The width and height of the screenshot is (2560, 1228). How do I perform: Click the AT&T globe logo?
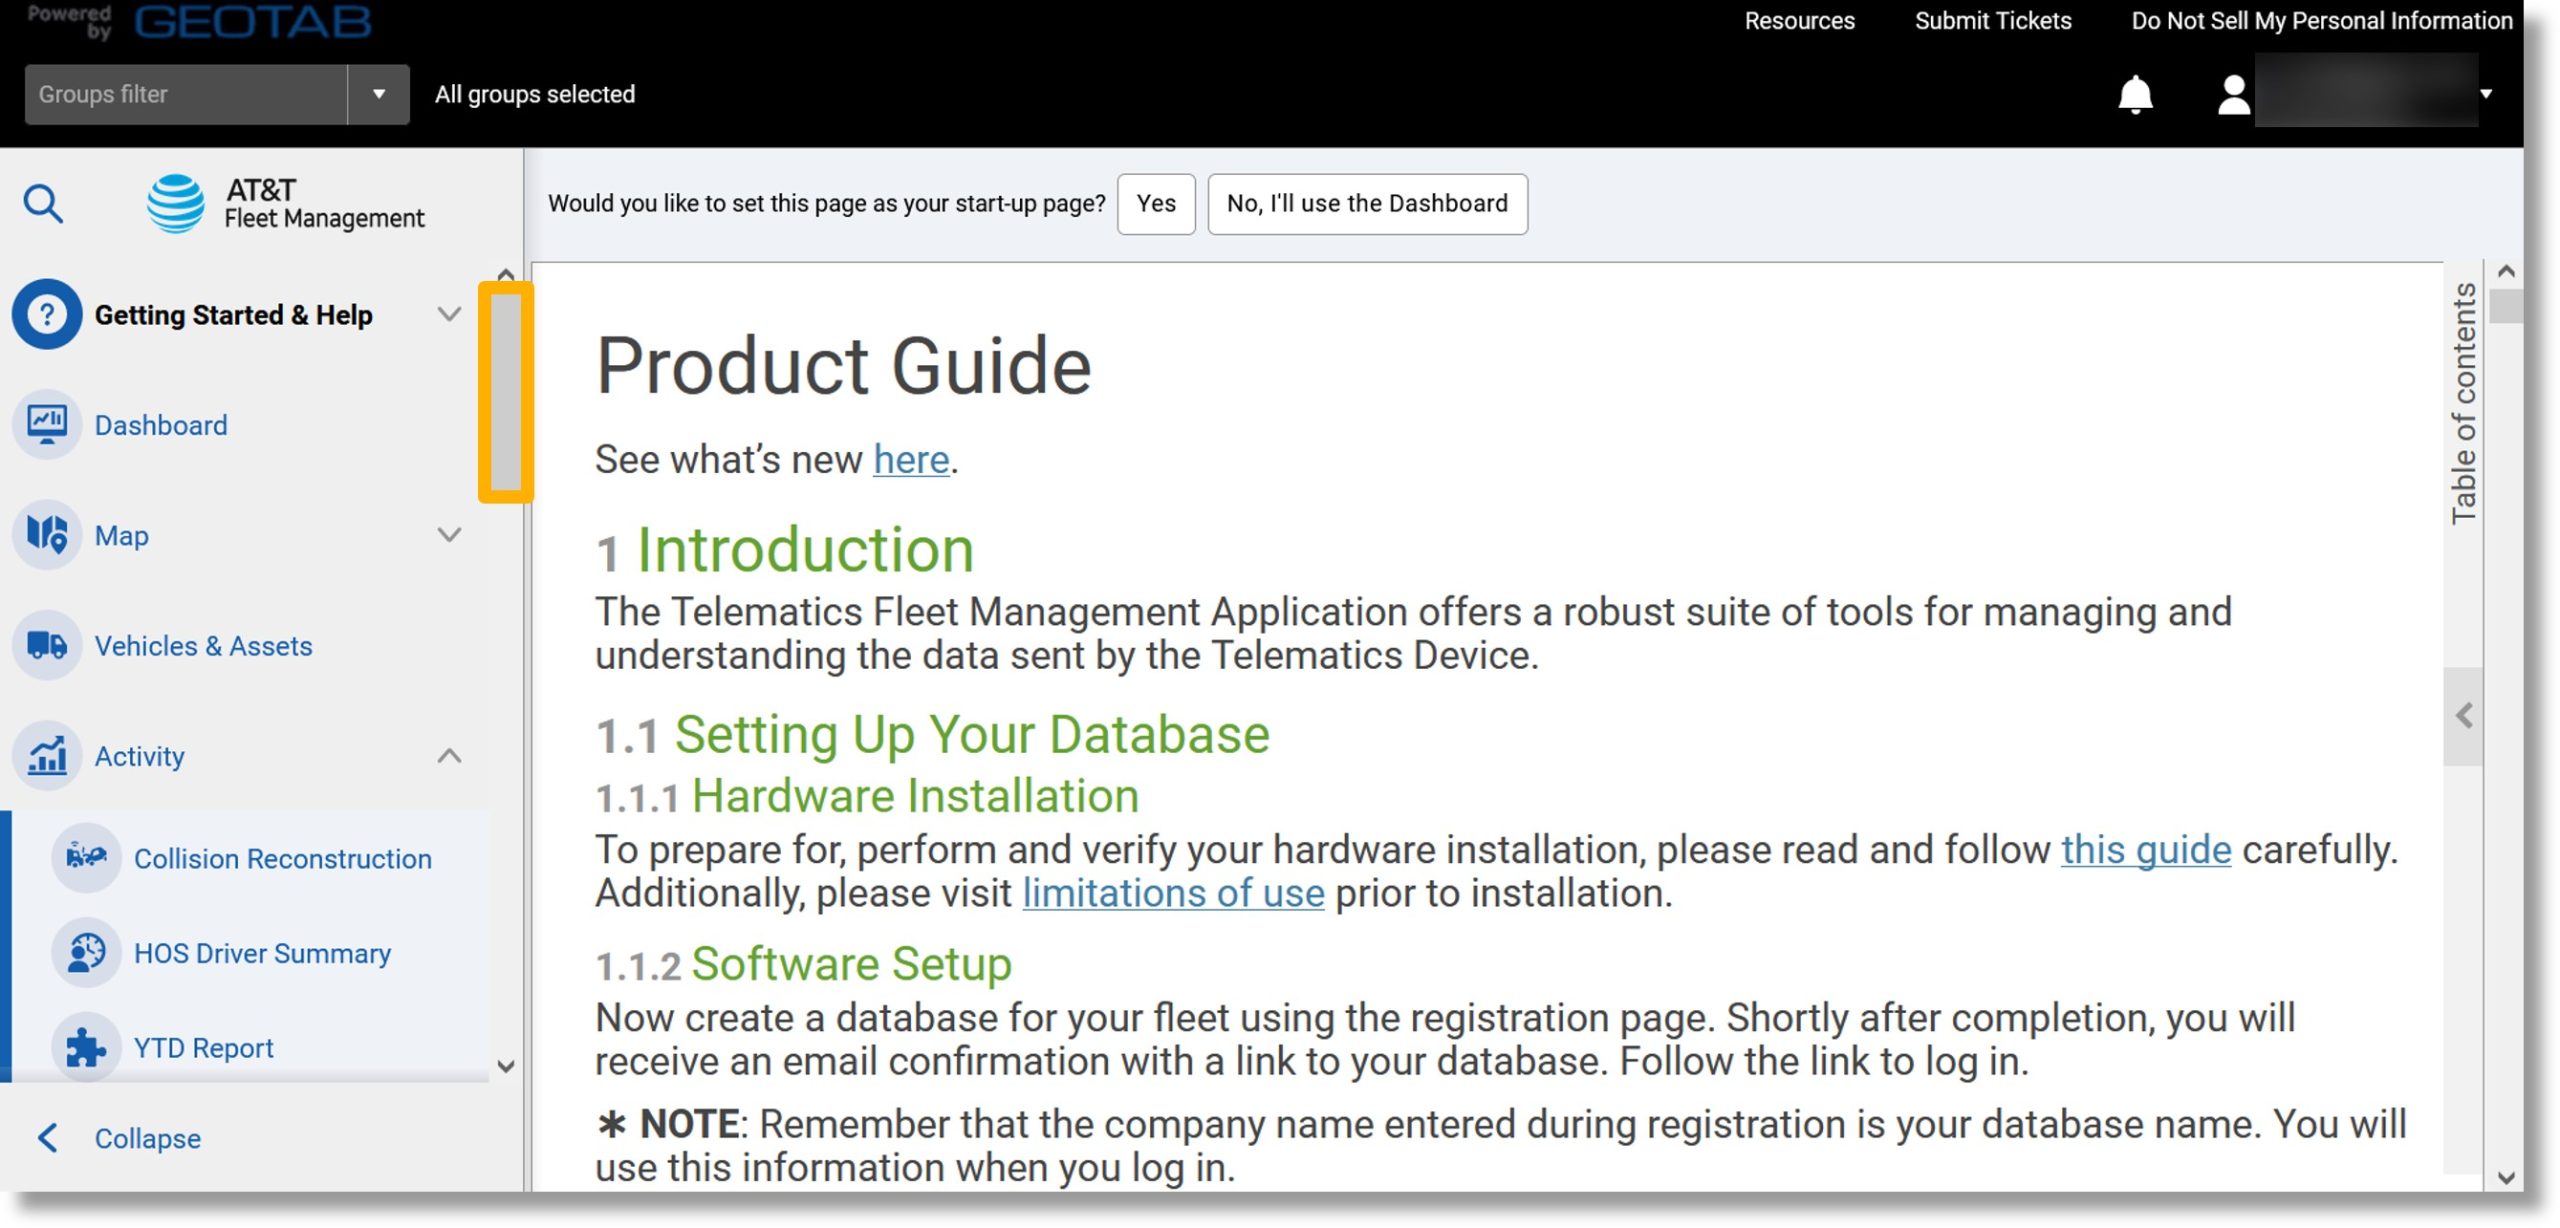(x=176, y=203)
